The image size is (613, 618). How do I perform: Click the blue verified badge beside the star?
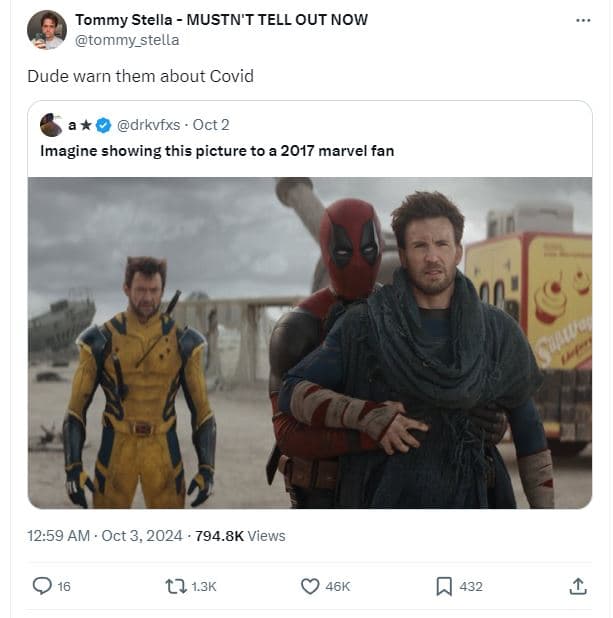(x=104, y=125)
